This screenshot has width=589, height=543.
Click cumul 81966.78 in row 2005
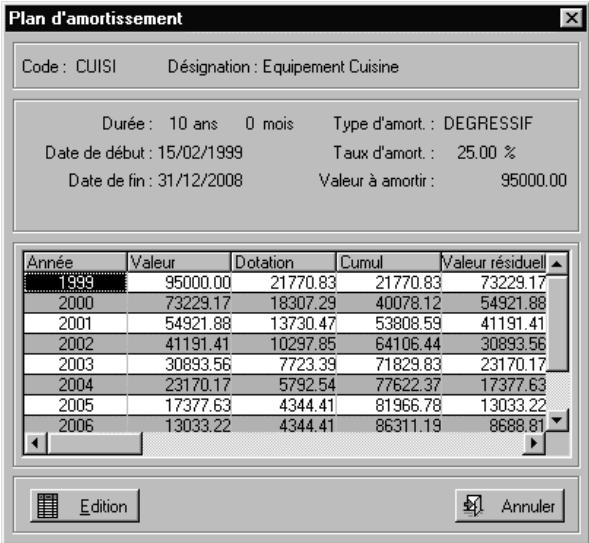(388, 405)
